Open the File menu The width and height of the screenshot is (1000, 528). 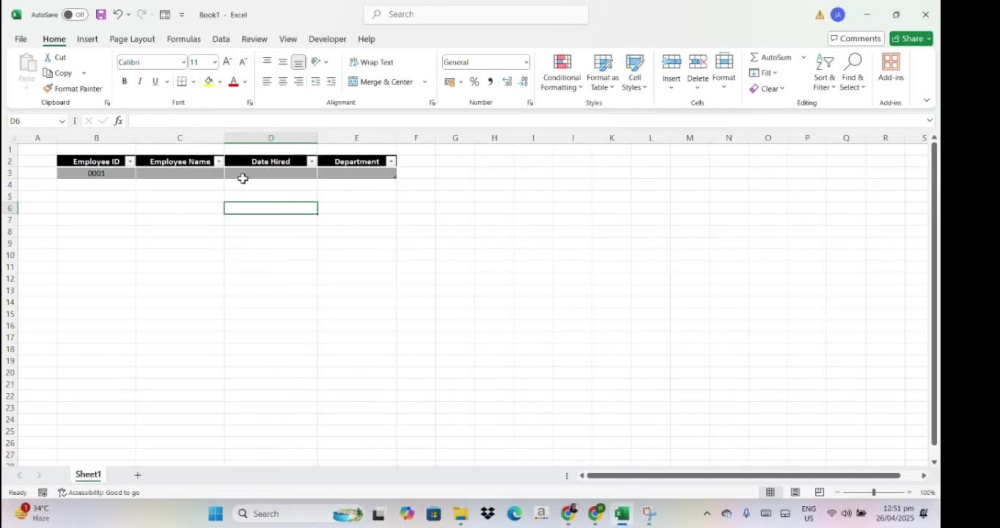20,39
